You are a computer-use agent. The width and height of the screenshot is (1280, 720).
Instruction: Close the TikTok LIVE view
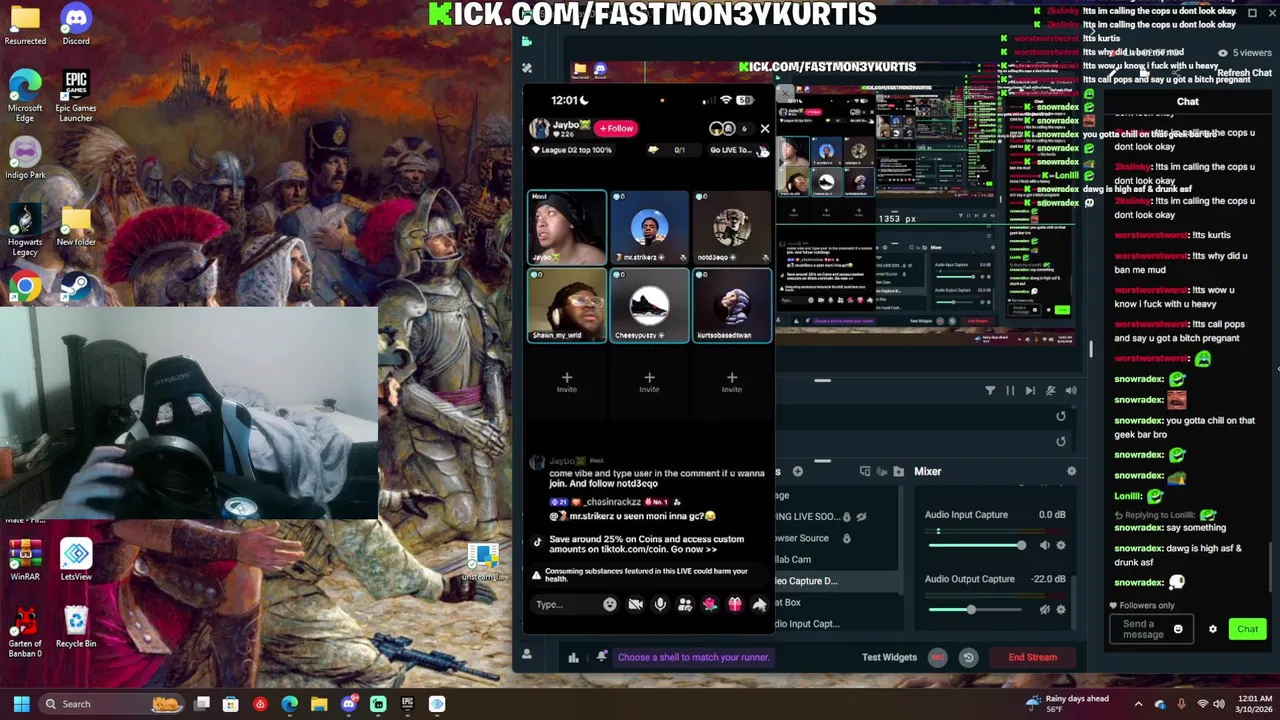[x=765, y=128]
